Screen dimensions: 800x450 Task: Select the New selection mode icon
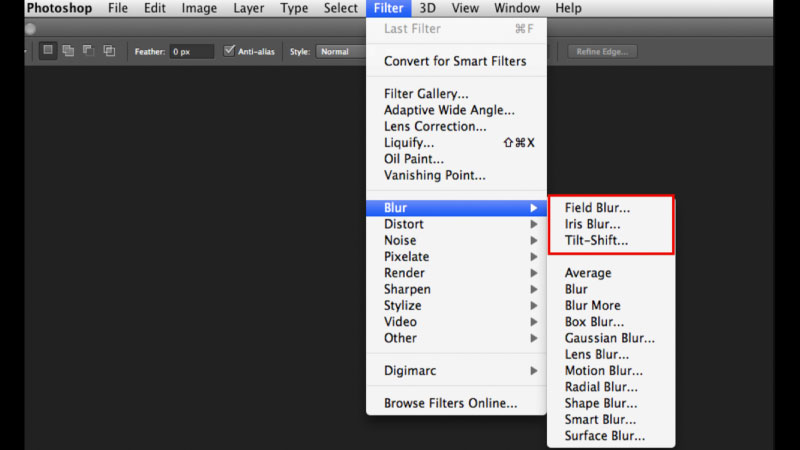click(x=48, y=51)
